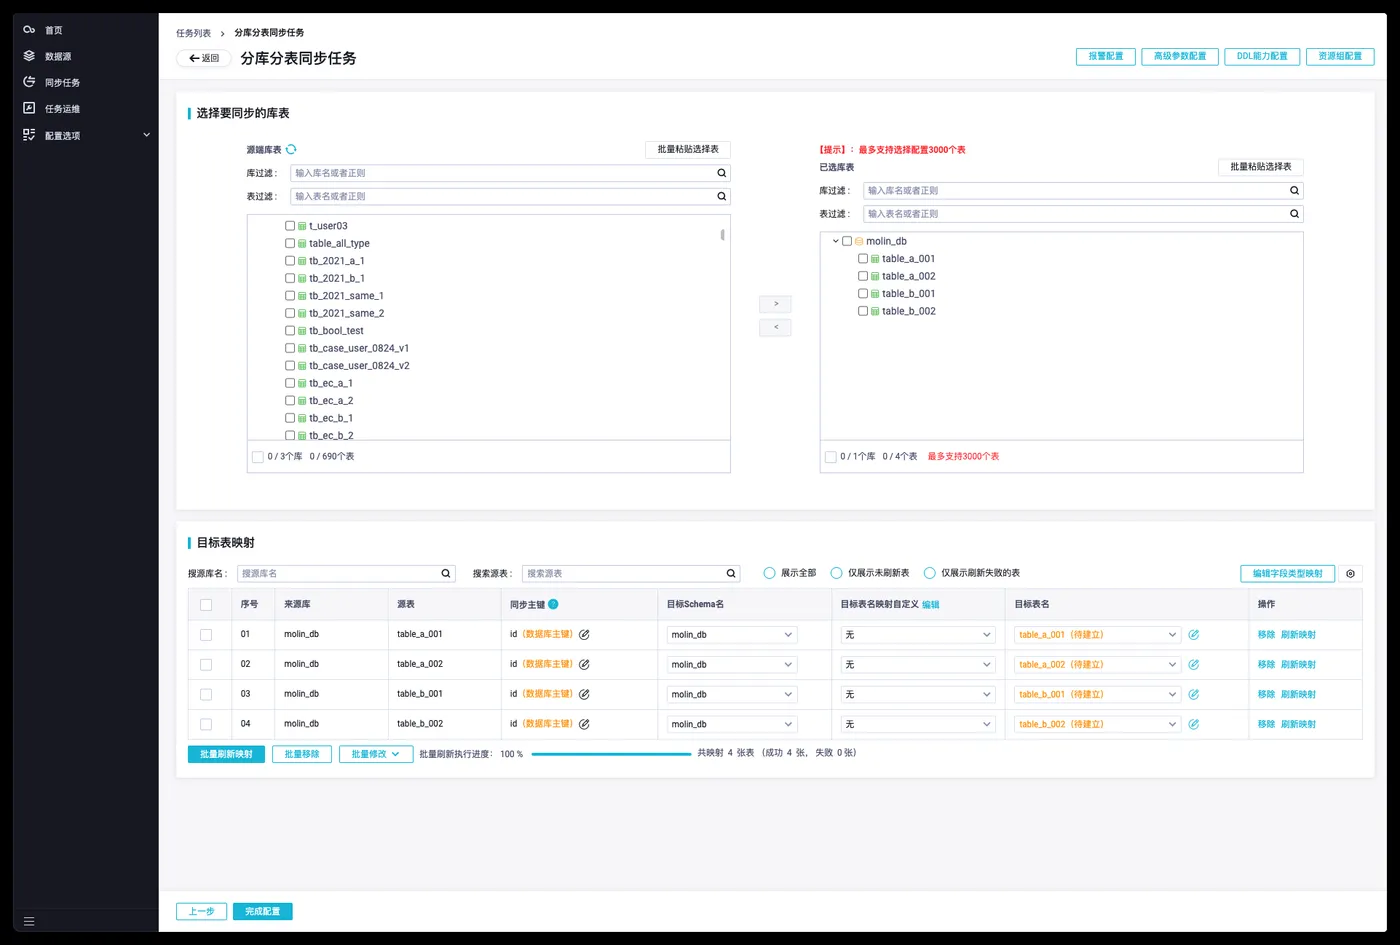This screenshot has height=945, width=1400.
Task: Click source 表过滤 search magnifier icon
Action: coord(721,196)
